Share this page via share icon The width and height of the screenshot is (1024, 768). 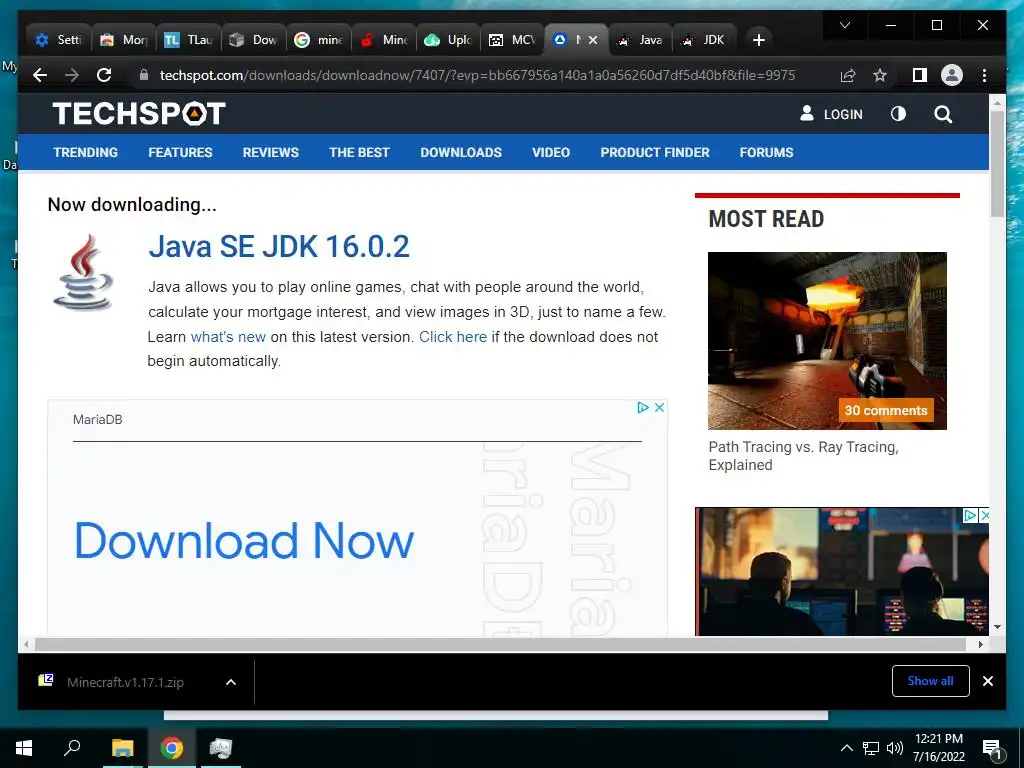point(848,75)
